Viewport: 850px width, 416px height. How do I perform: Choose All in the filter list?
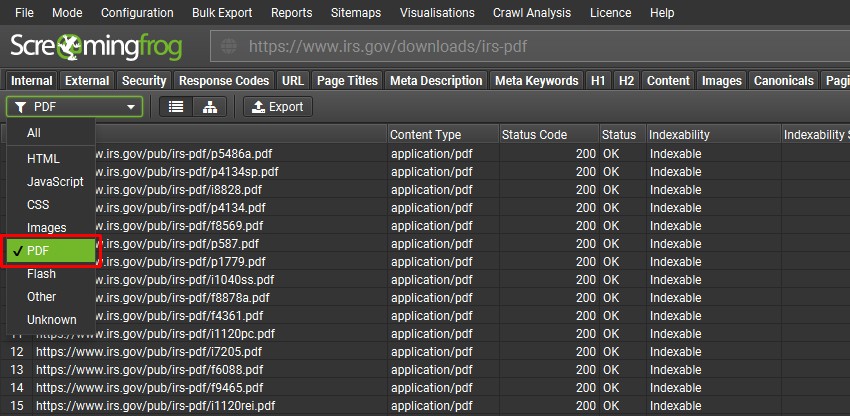click(51, 133)
